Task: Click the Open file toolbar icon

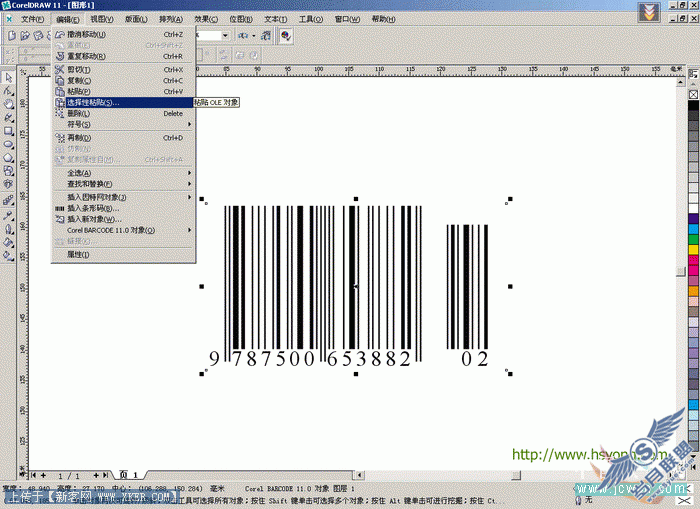Action: (x=25, y=35)
